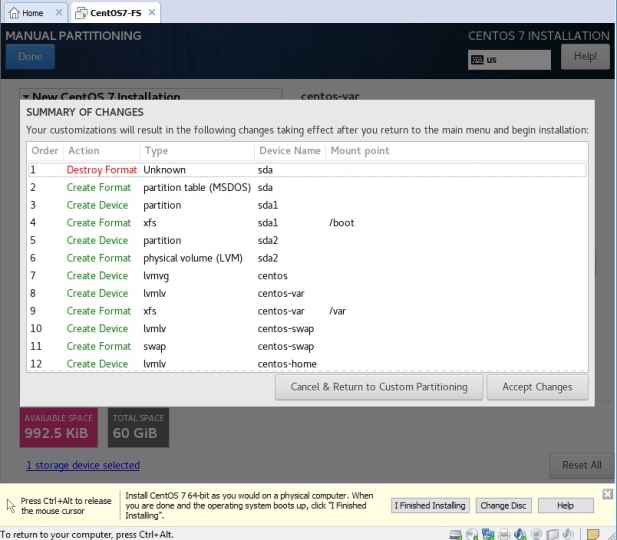This screenshot has width=617, height=540.
Task: Click the Help! button in the installer header
Action: coord(584,57)
